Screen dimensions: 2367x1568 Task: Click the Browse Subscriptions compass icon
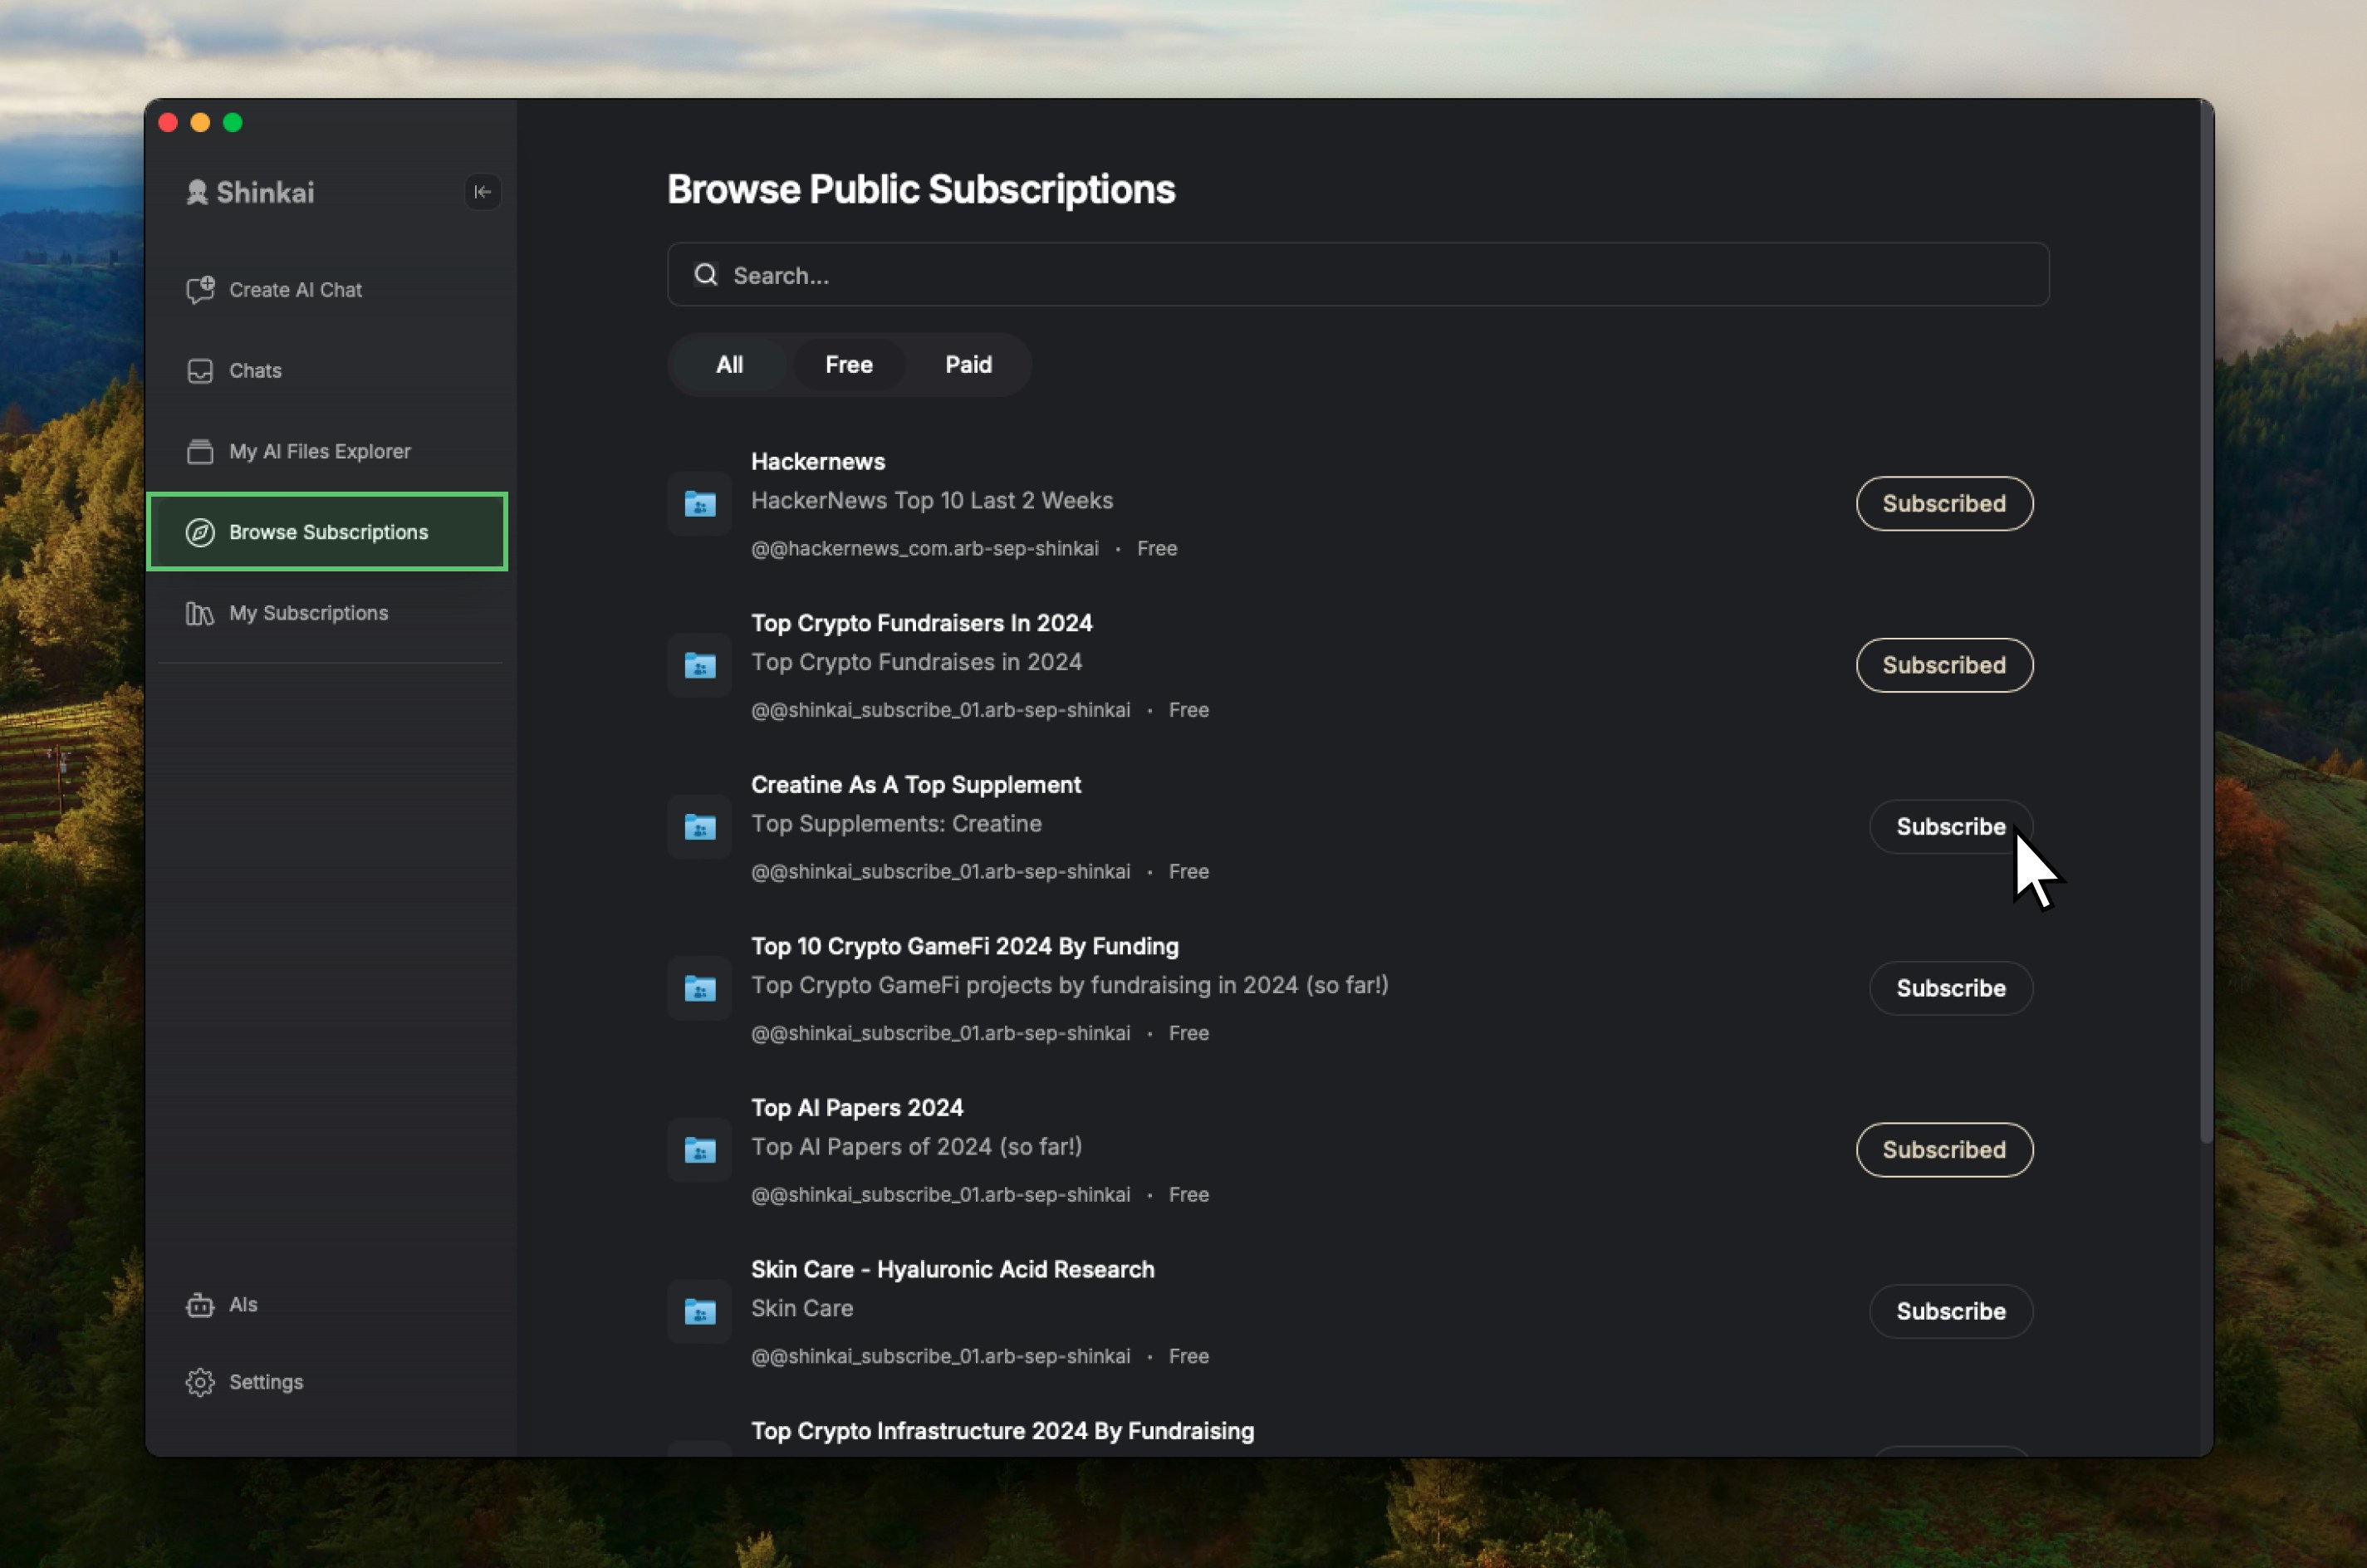pyautogui.click(x=200, y=533)
